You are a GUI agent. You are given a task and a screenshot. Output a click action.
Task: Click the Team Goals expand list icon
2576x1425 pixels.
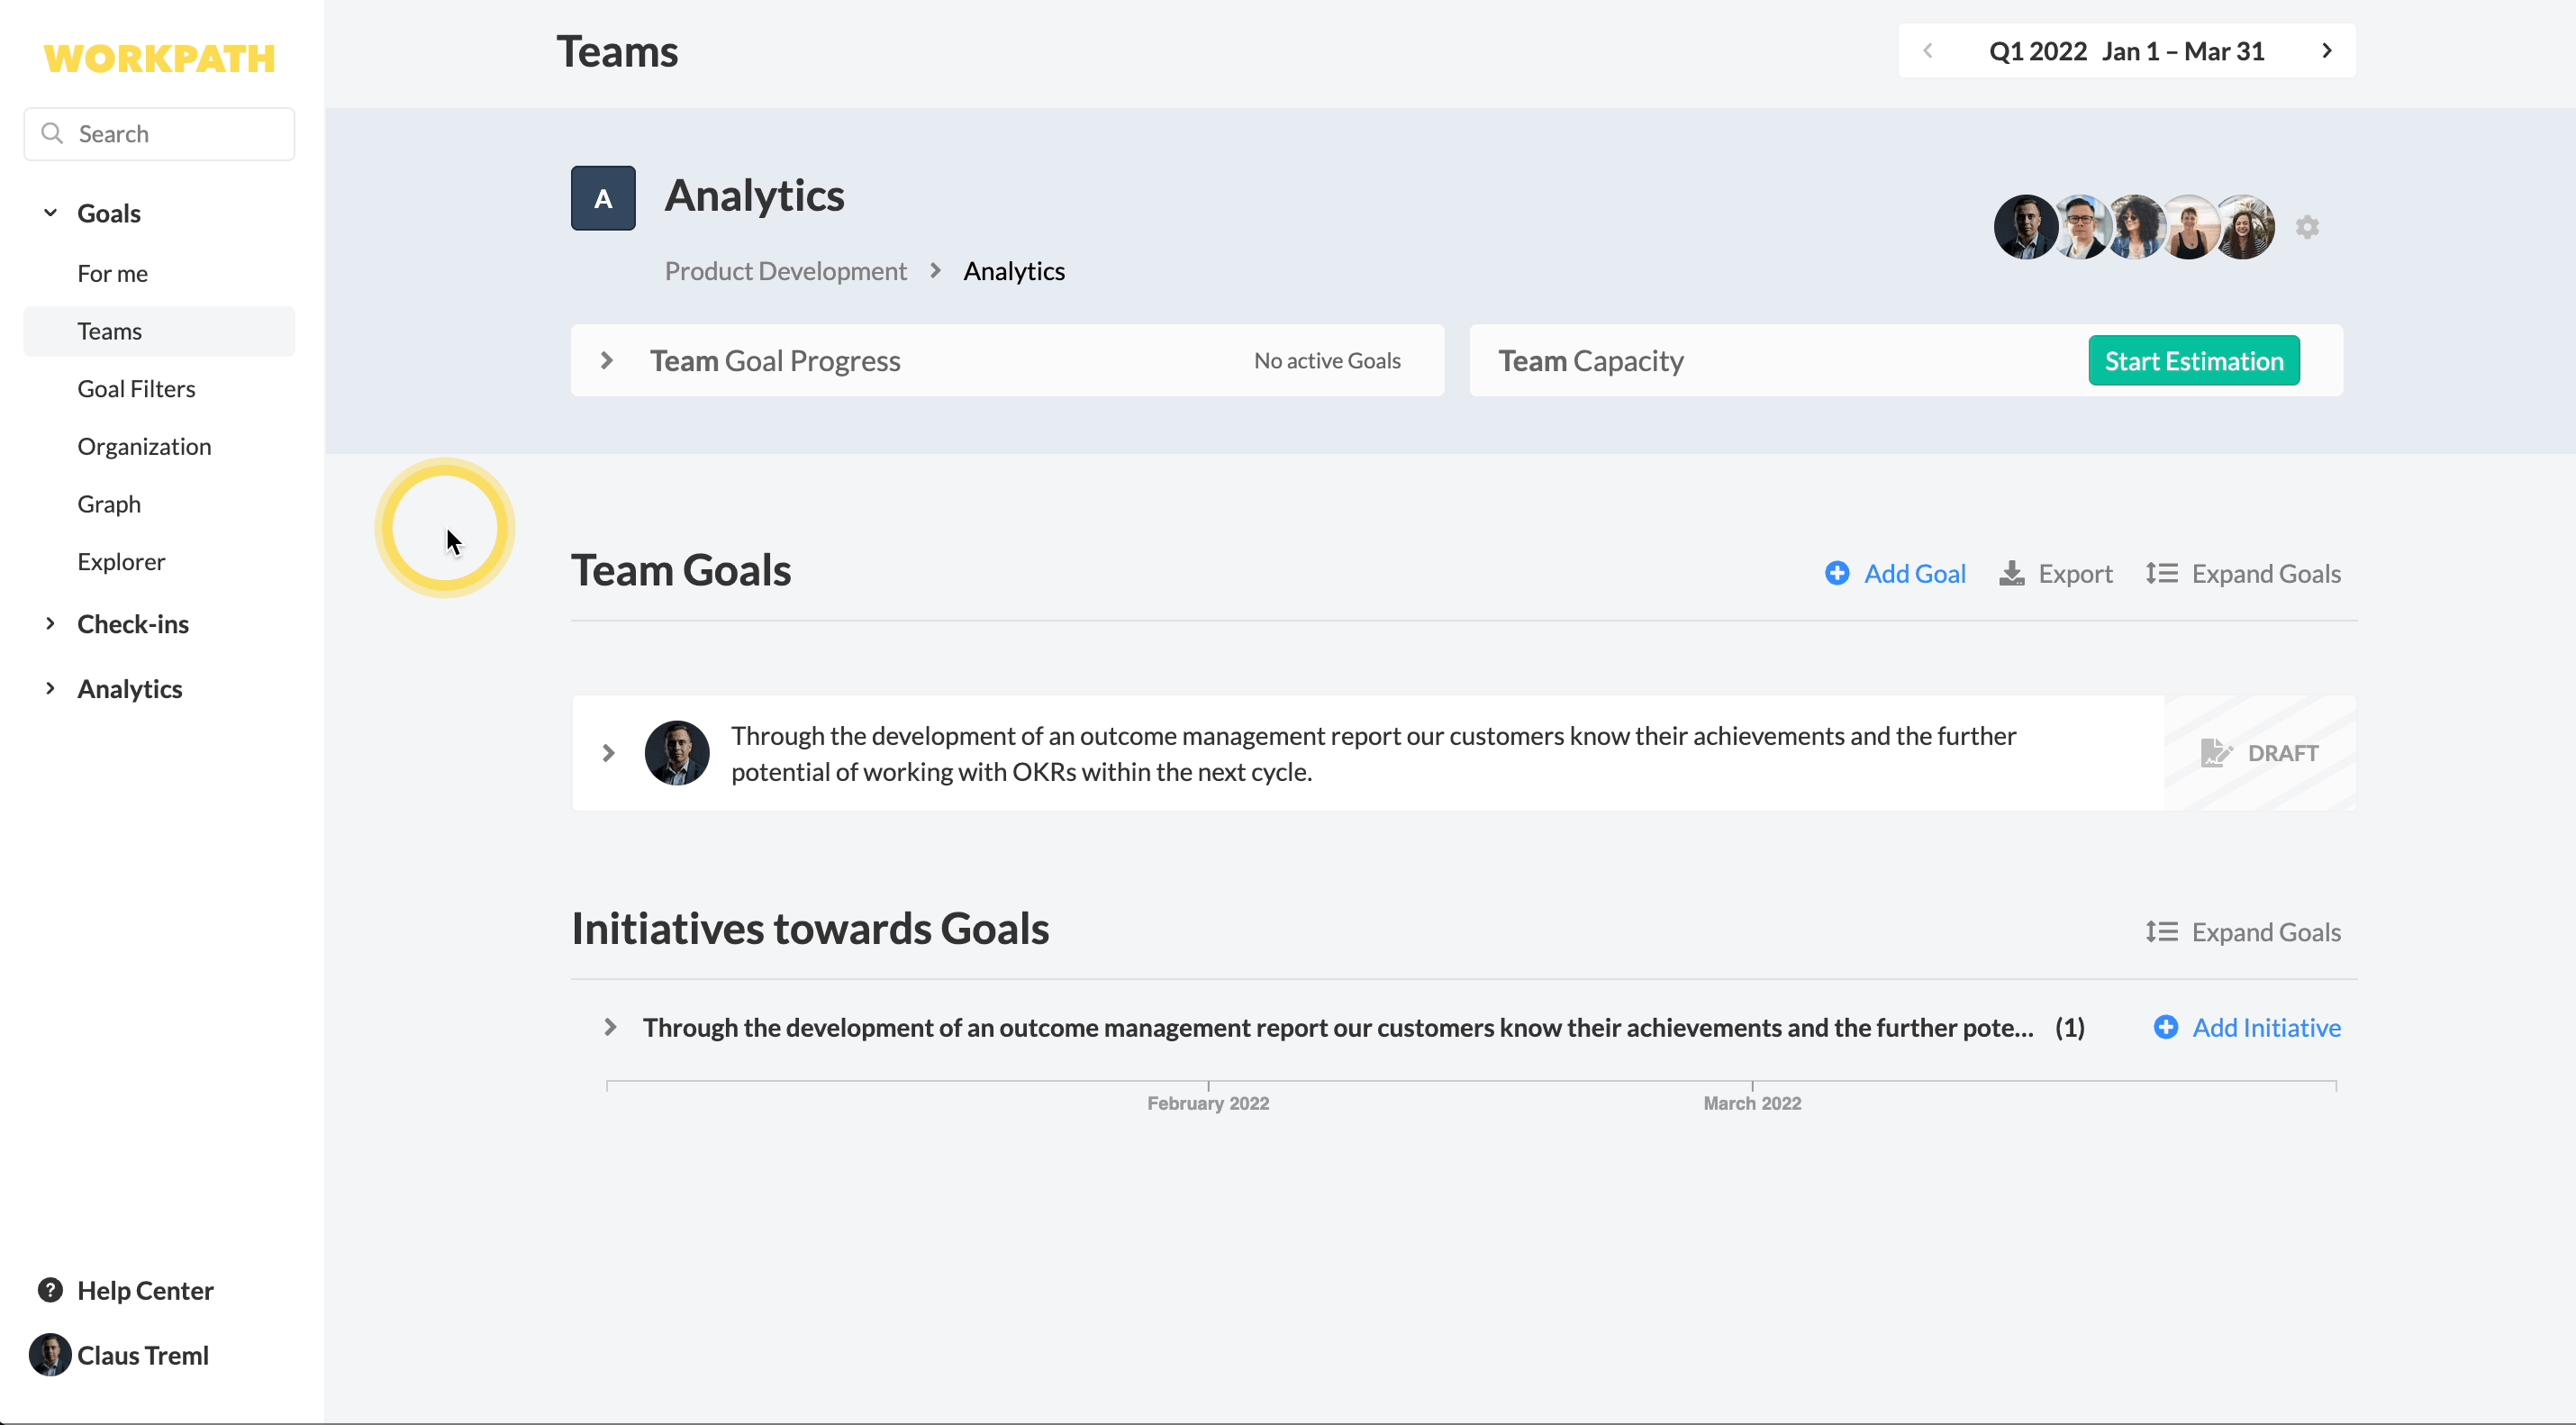[x=2161, y=573]
